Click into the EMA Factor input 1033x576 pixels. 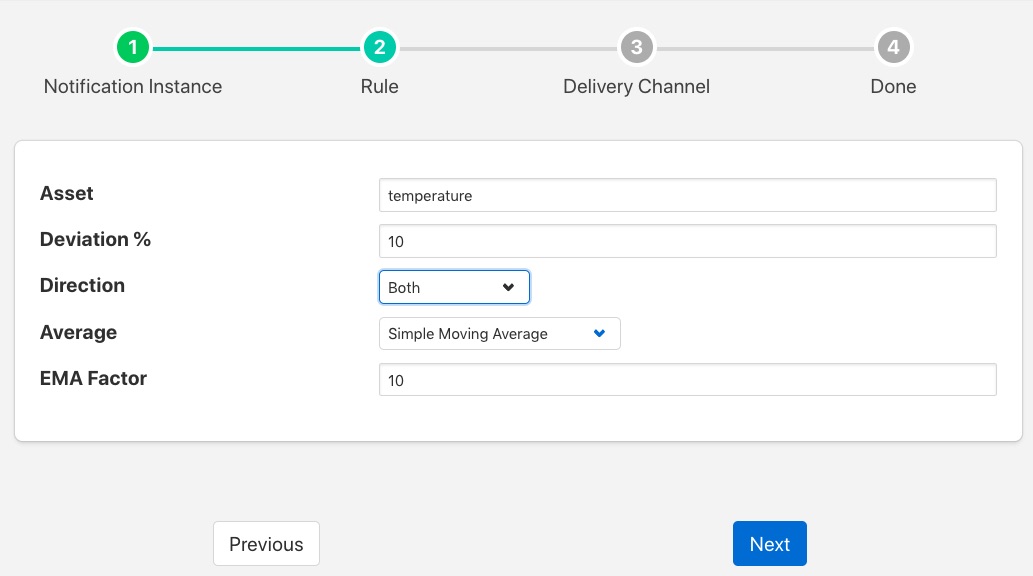687,380
